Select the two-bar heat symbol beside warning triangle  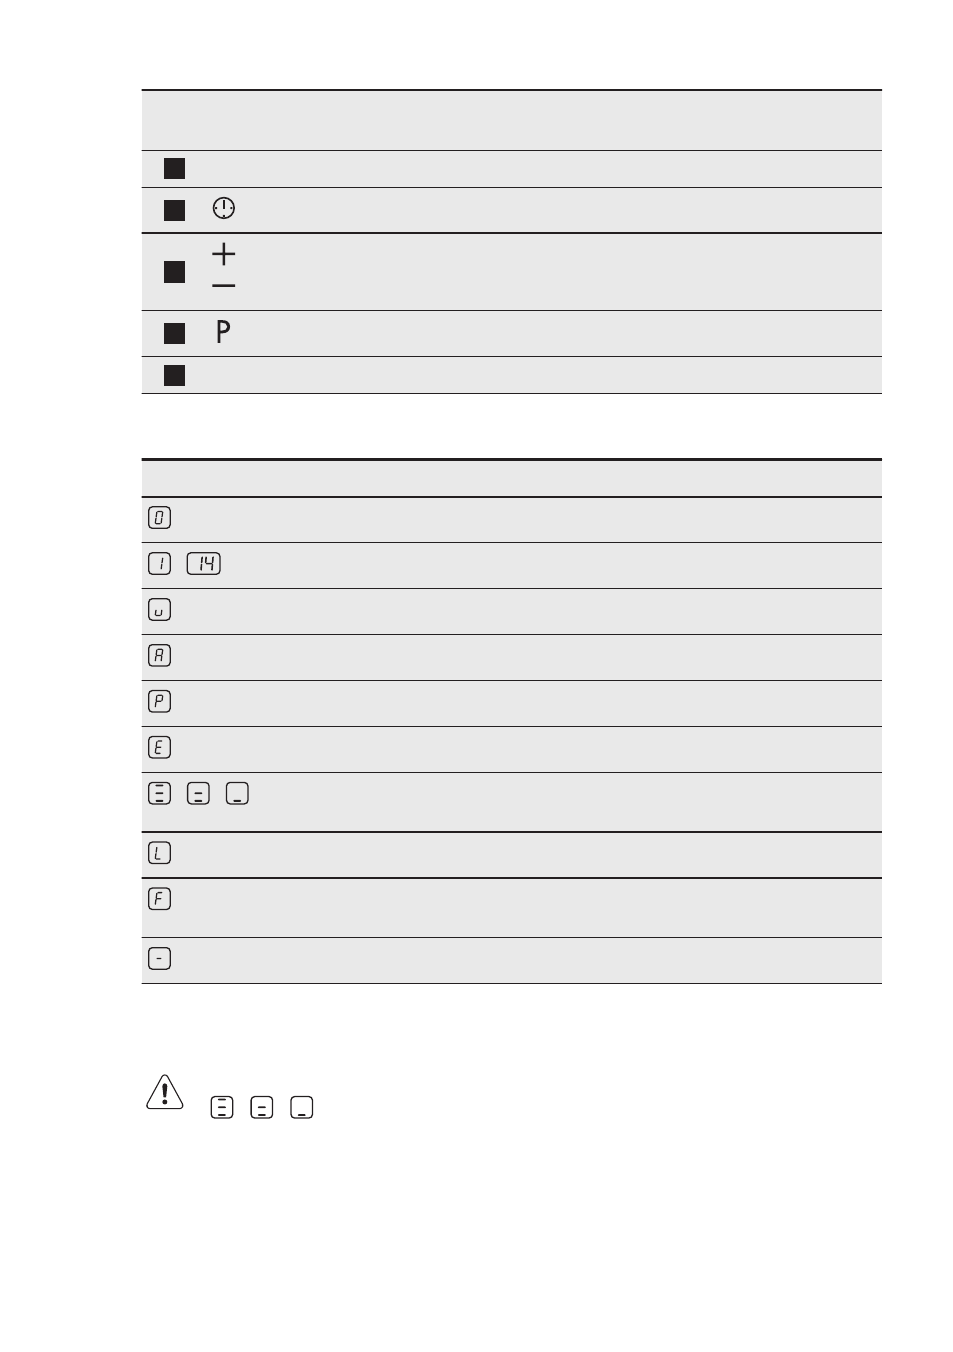point(262,1108)
